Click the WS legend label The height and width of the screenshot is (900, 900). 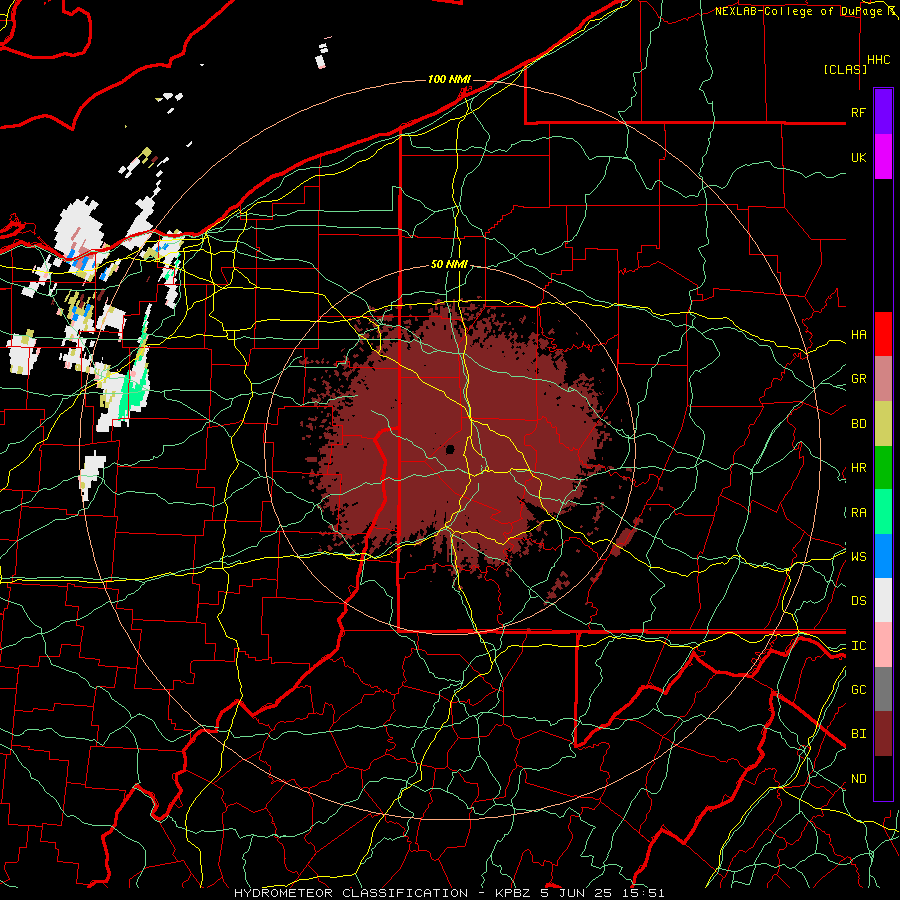(858, 557)
